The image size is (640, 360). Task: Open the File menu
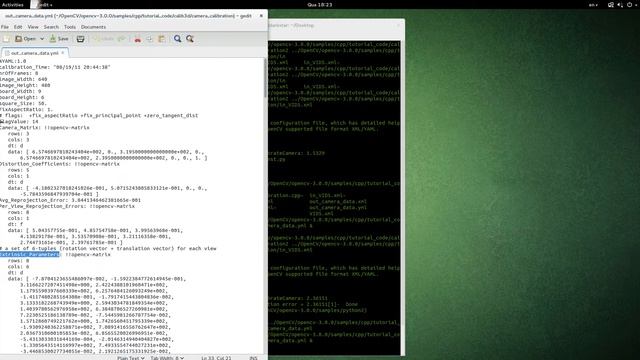5,27
